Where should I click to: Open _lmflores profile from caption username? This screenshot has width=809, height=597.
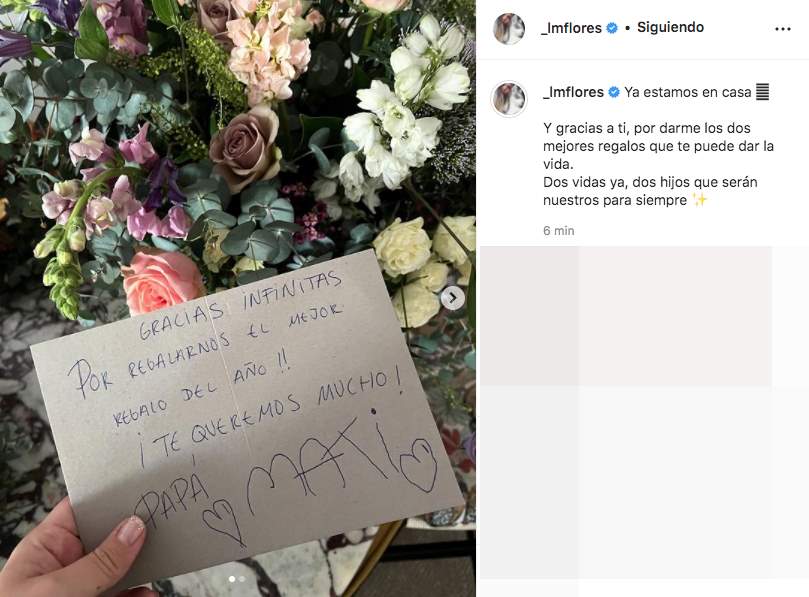[x=573, y=92]
